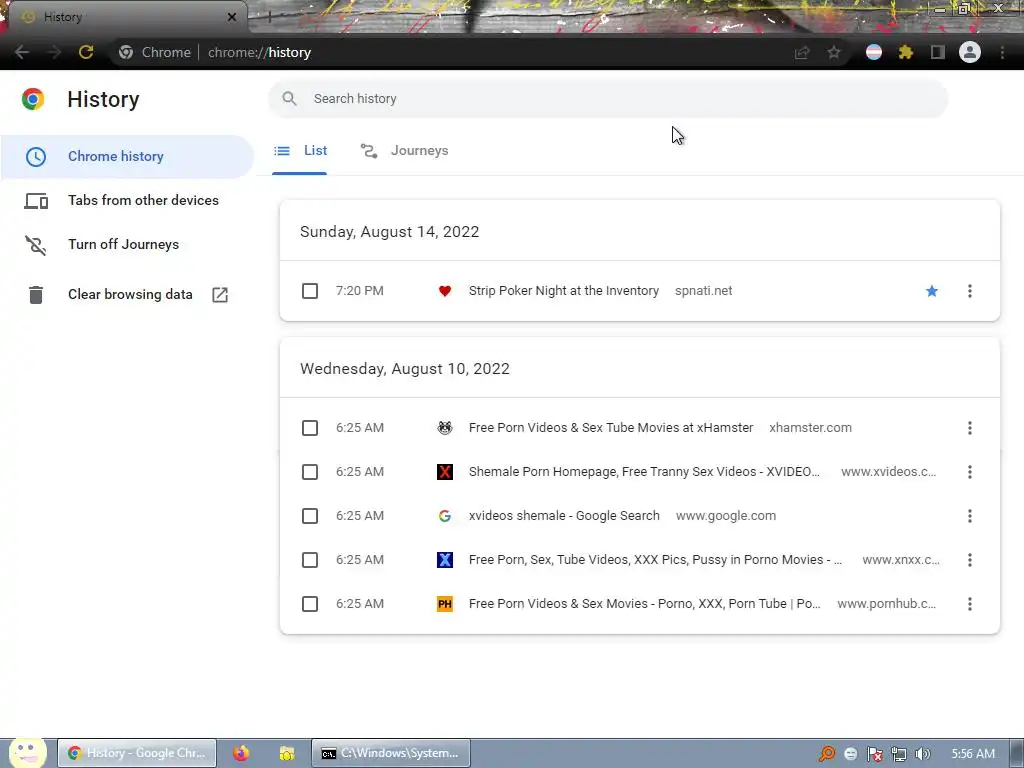Viewport: 1024px width, 768px height.
Task: Click the trash icon beside Clear browsing data
Action: click(36, 295)
